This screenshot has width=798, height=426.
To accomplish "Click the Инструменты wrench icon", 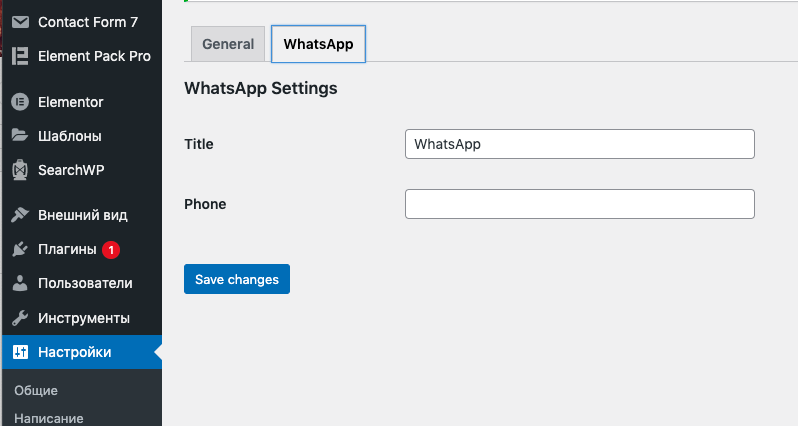I will (20, 318).
